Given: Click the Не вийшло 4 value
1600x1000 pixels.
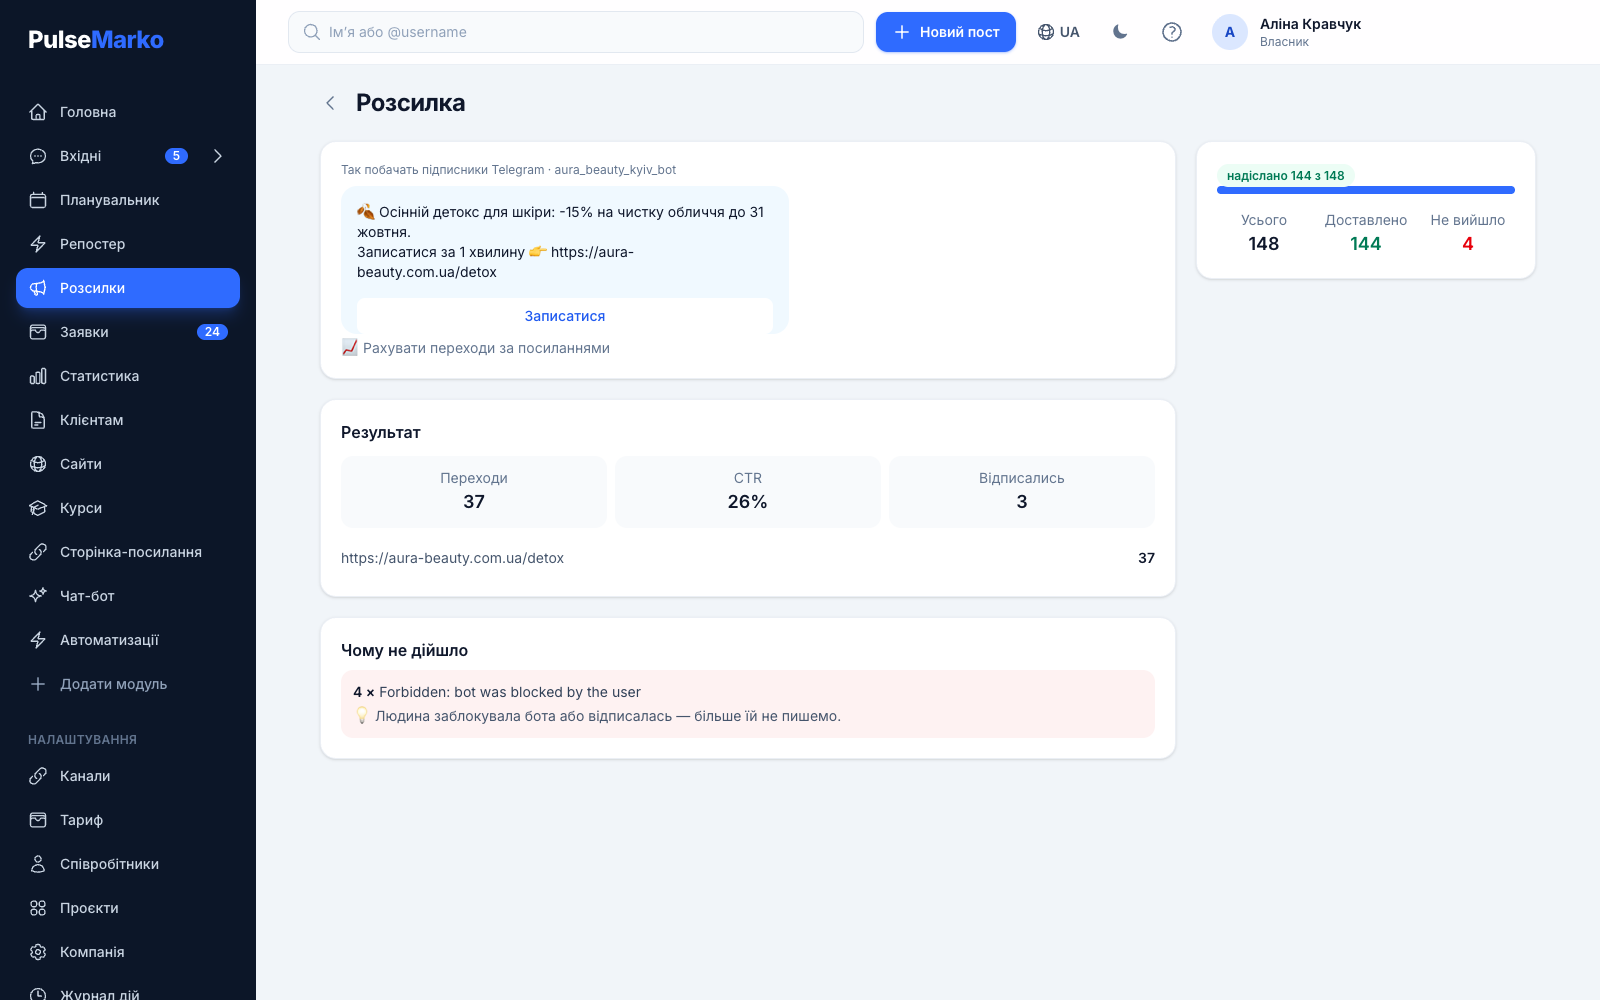Looking at the screenshot, I should pyautogui.click(x=1468, y=244).
